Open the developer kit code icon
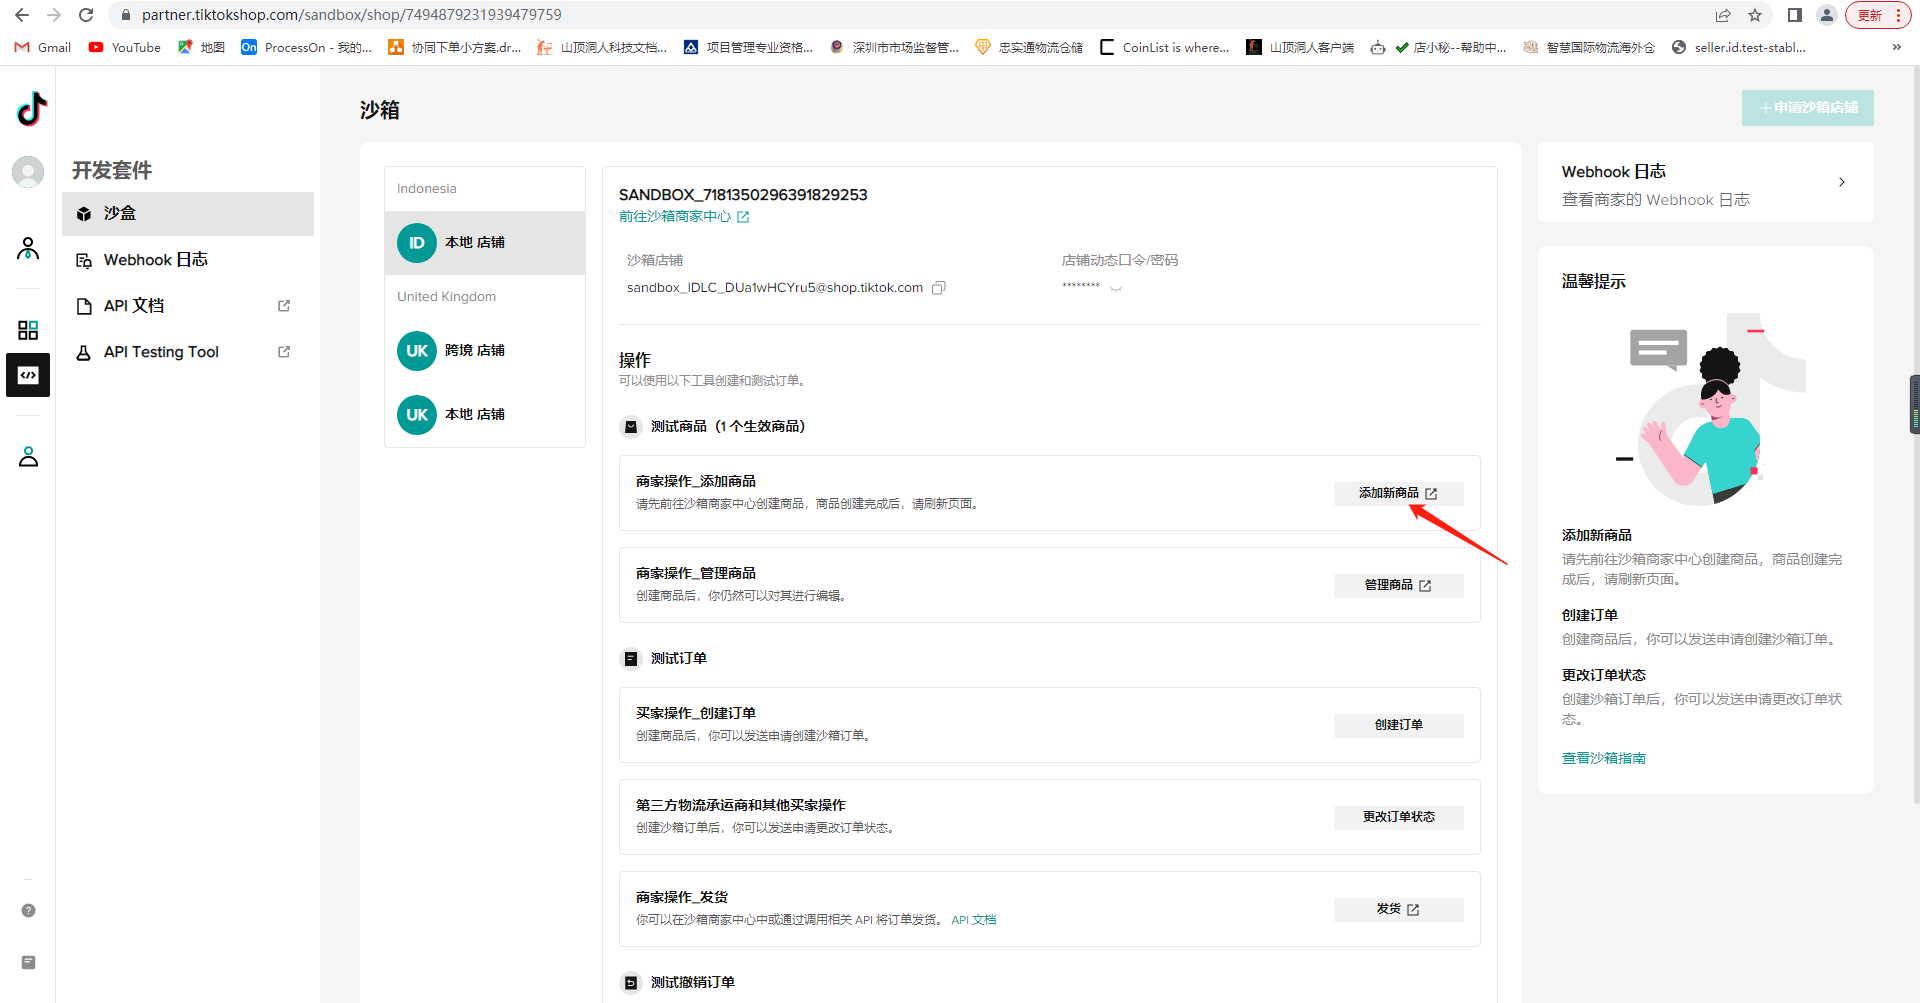This screenshot has width=1920, height=1003. pyautogui.click(x=28, y=376)
